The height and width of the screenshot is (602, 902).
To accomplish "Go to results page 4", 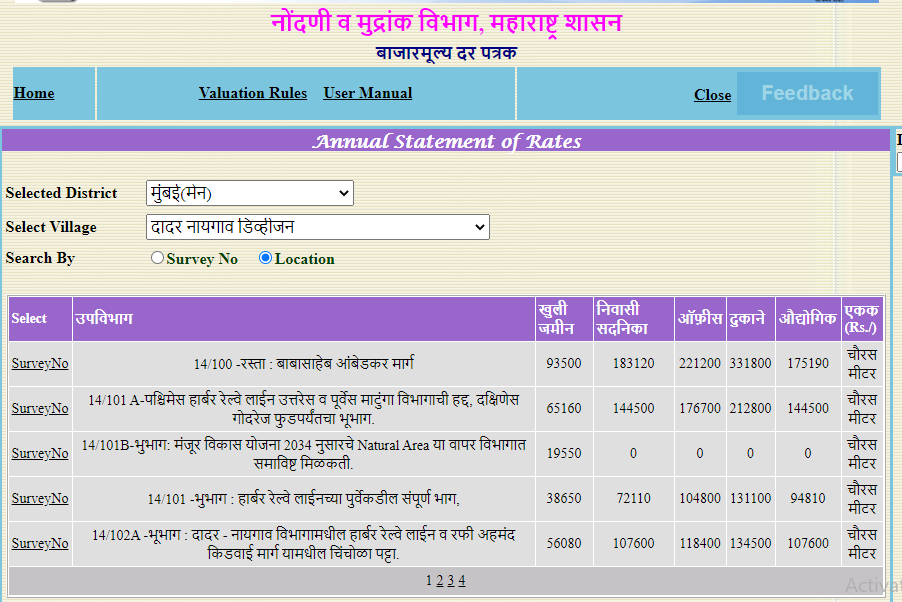I will pos(461,581).
